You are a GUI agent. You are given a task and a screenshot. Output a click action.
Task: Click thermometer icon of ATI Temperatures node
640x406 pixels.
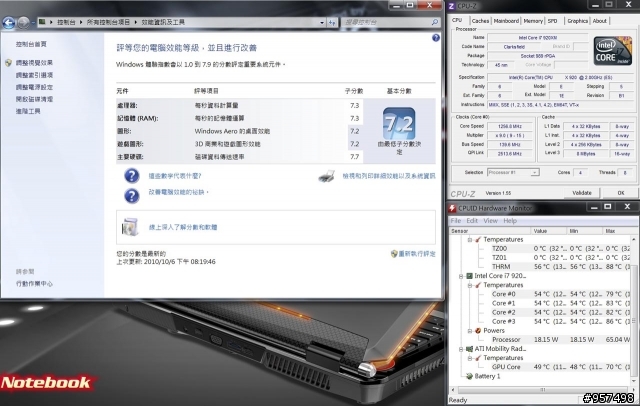478,358
